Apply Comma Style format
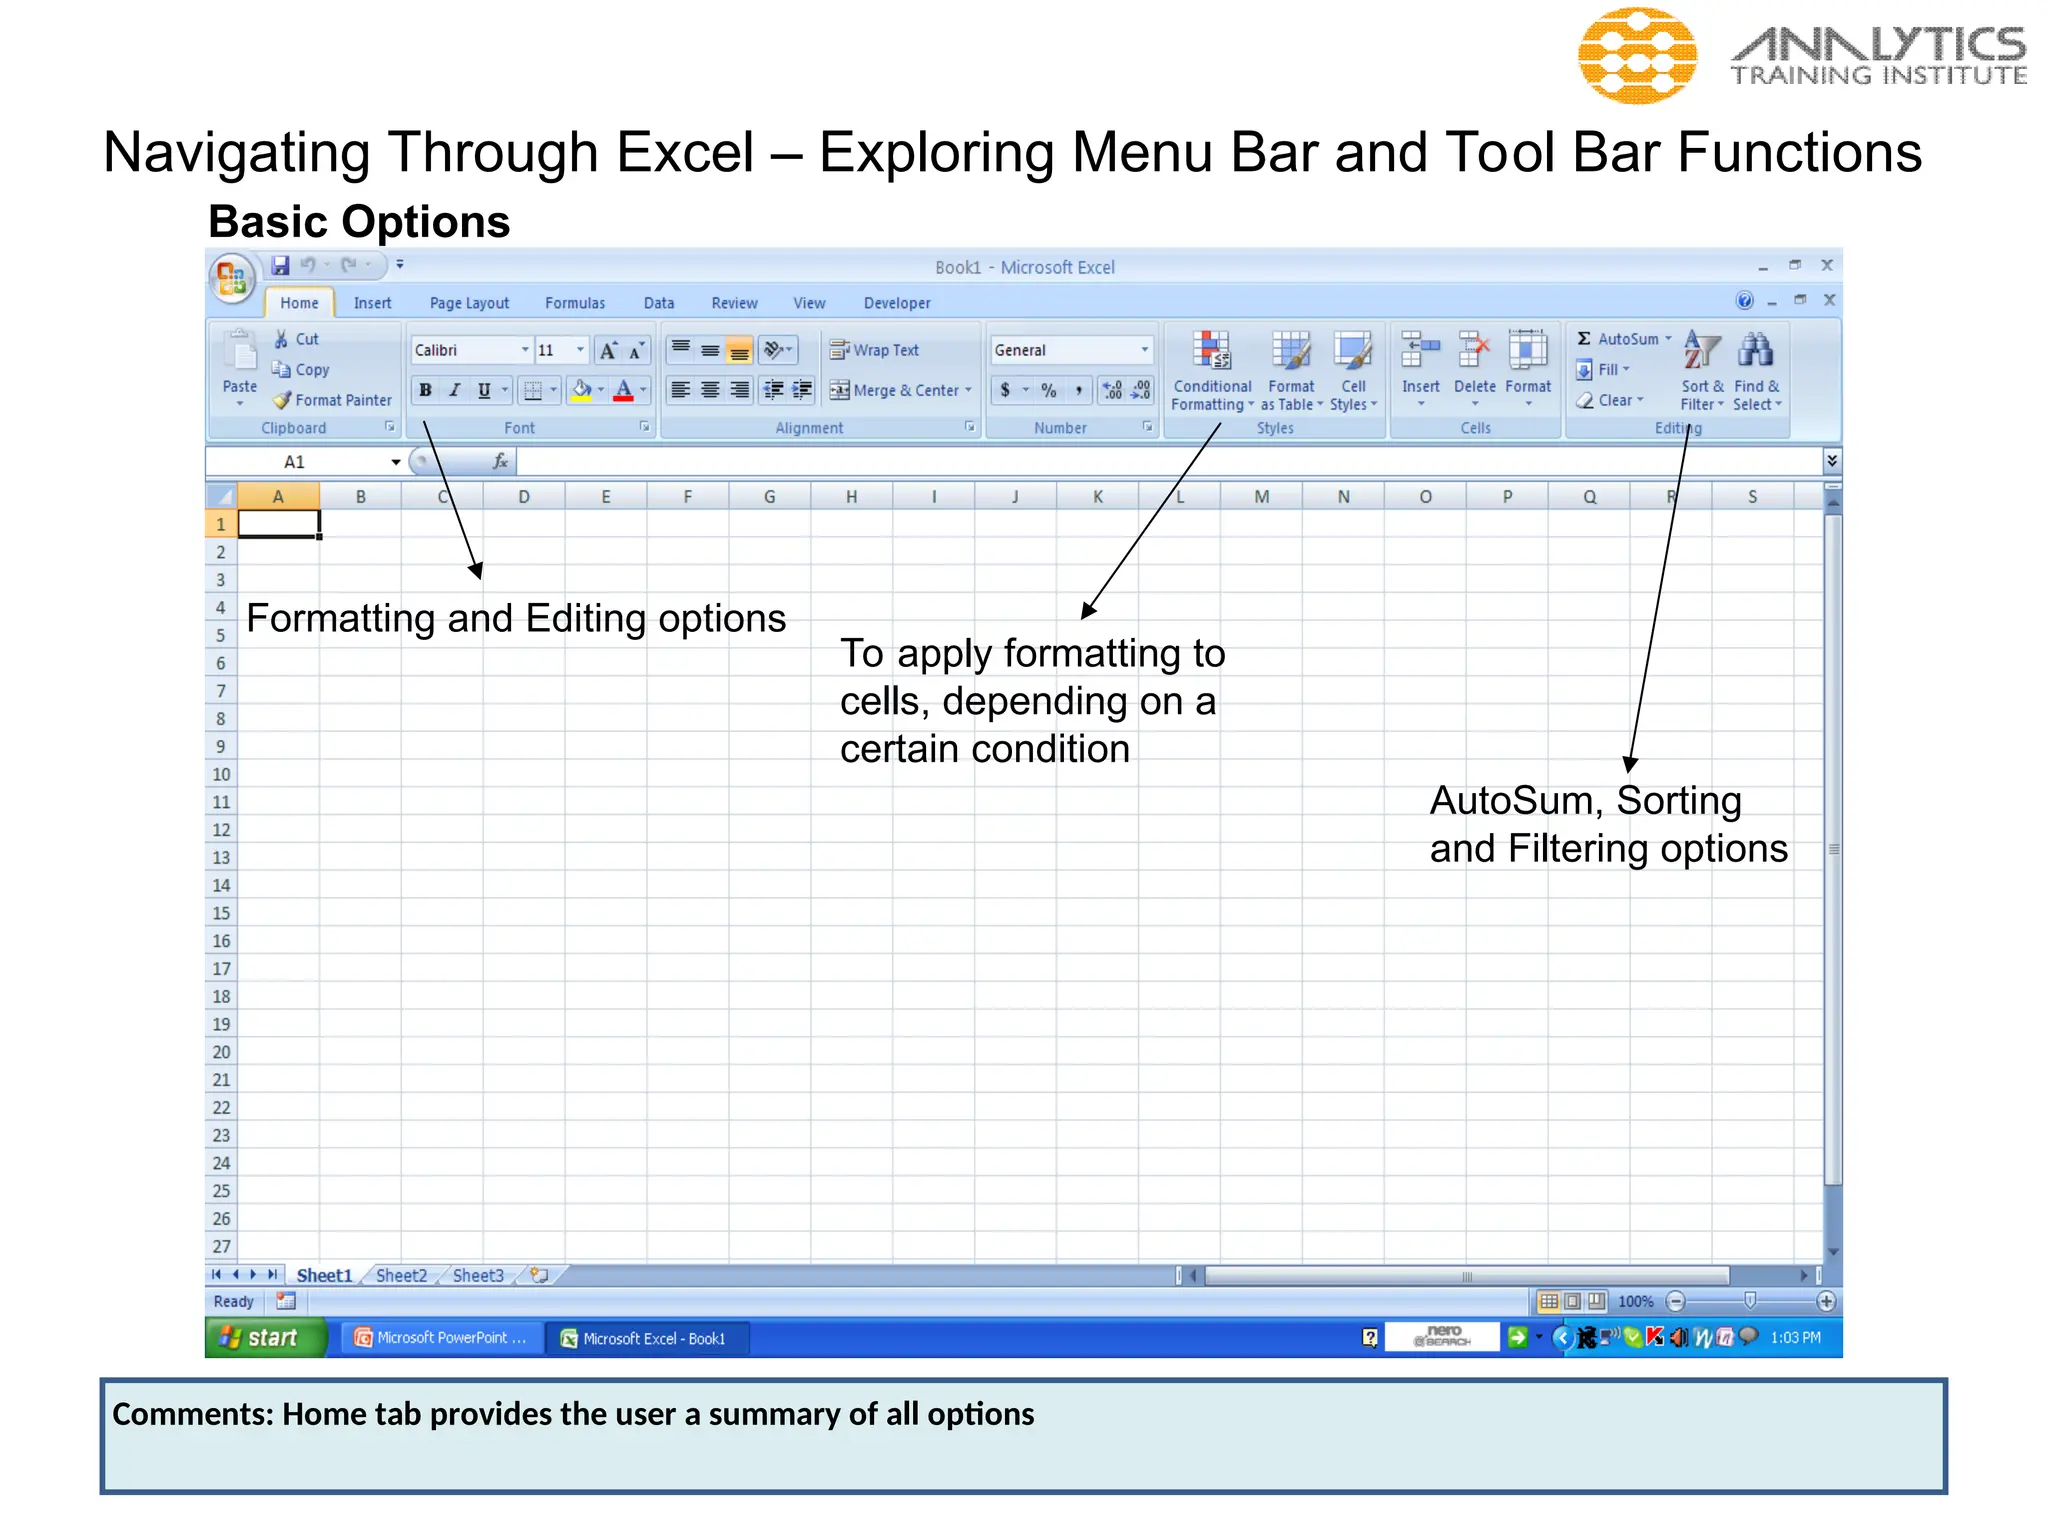 pyautogui.click(x=1078, y=390)
